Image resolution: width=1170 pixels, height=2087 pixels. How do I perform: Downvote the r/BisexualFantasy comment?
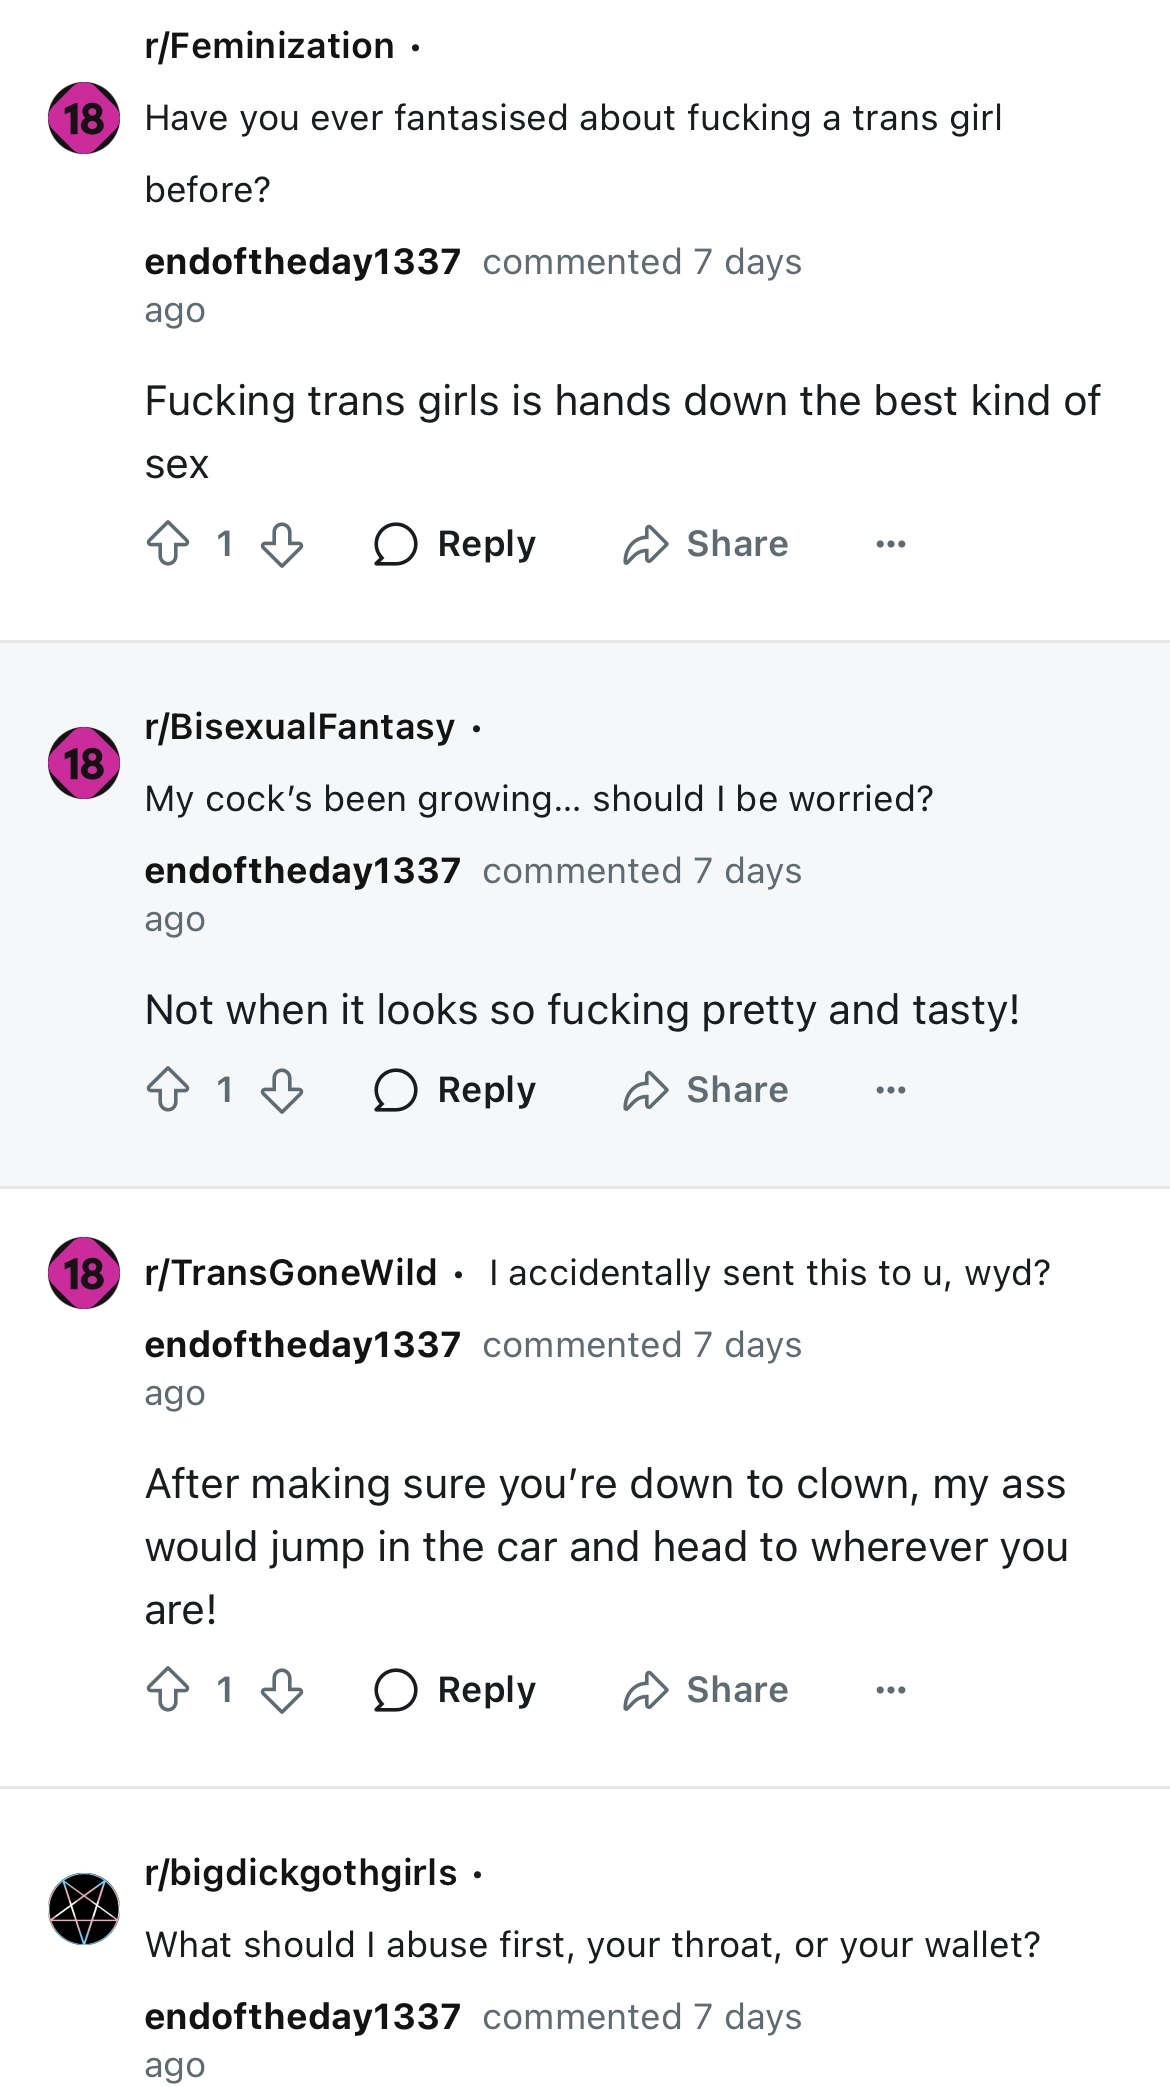tap(282, 1090)
